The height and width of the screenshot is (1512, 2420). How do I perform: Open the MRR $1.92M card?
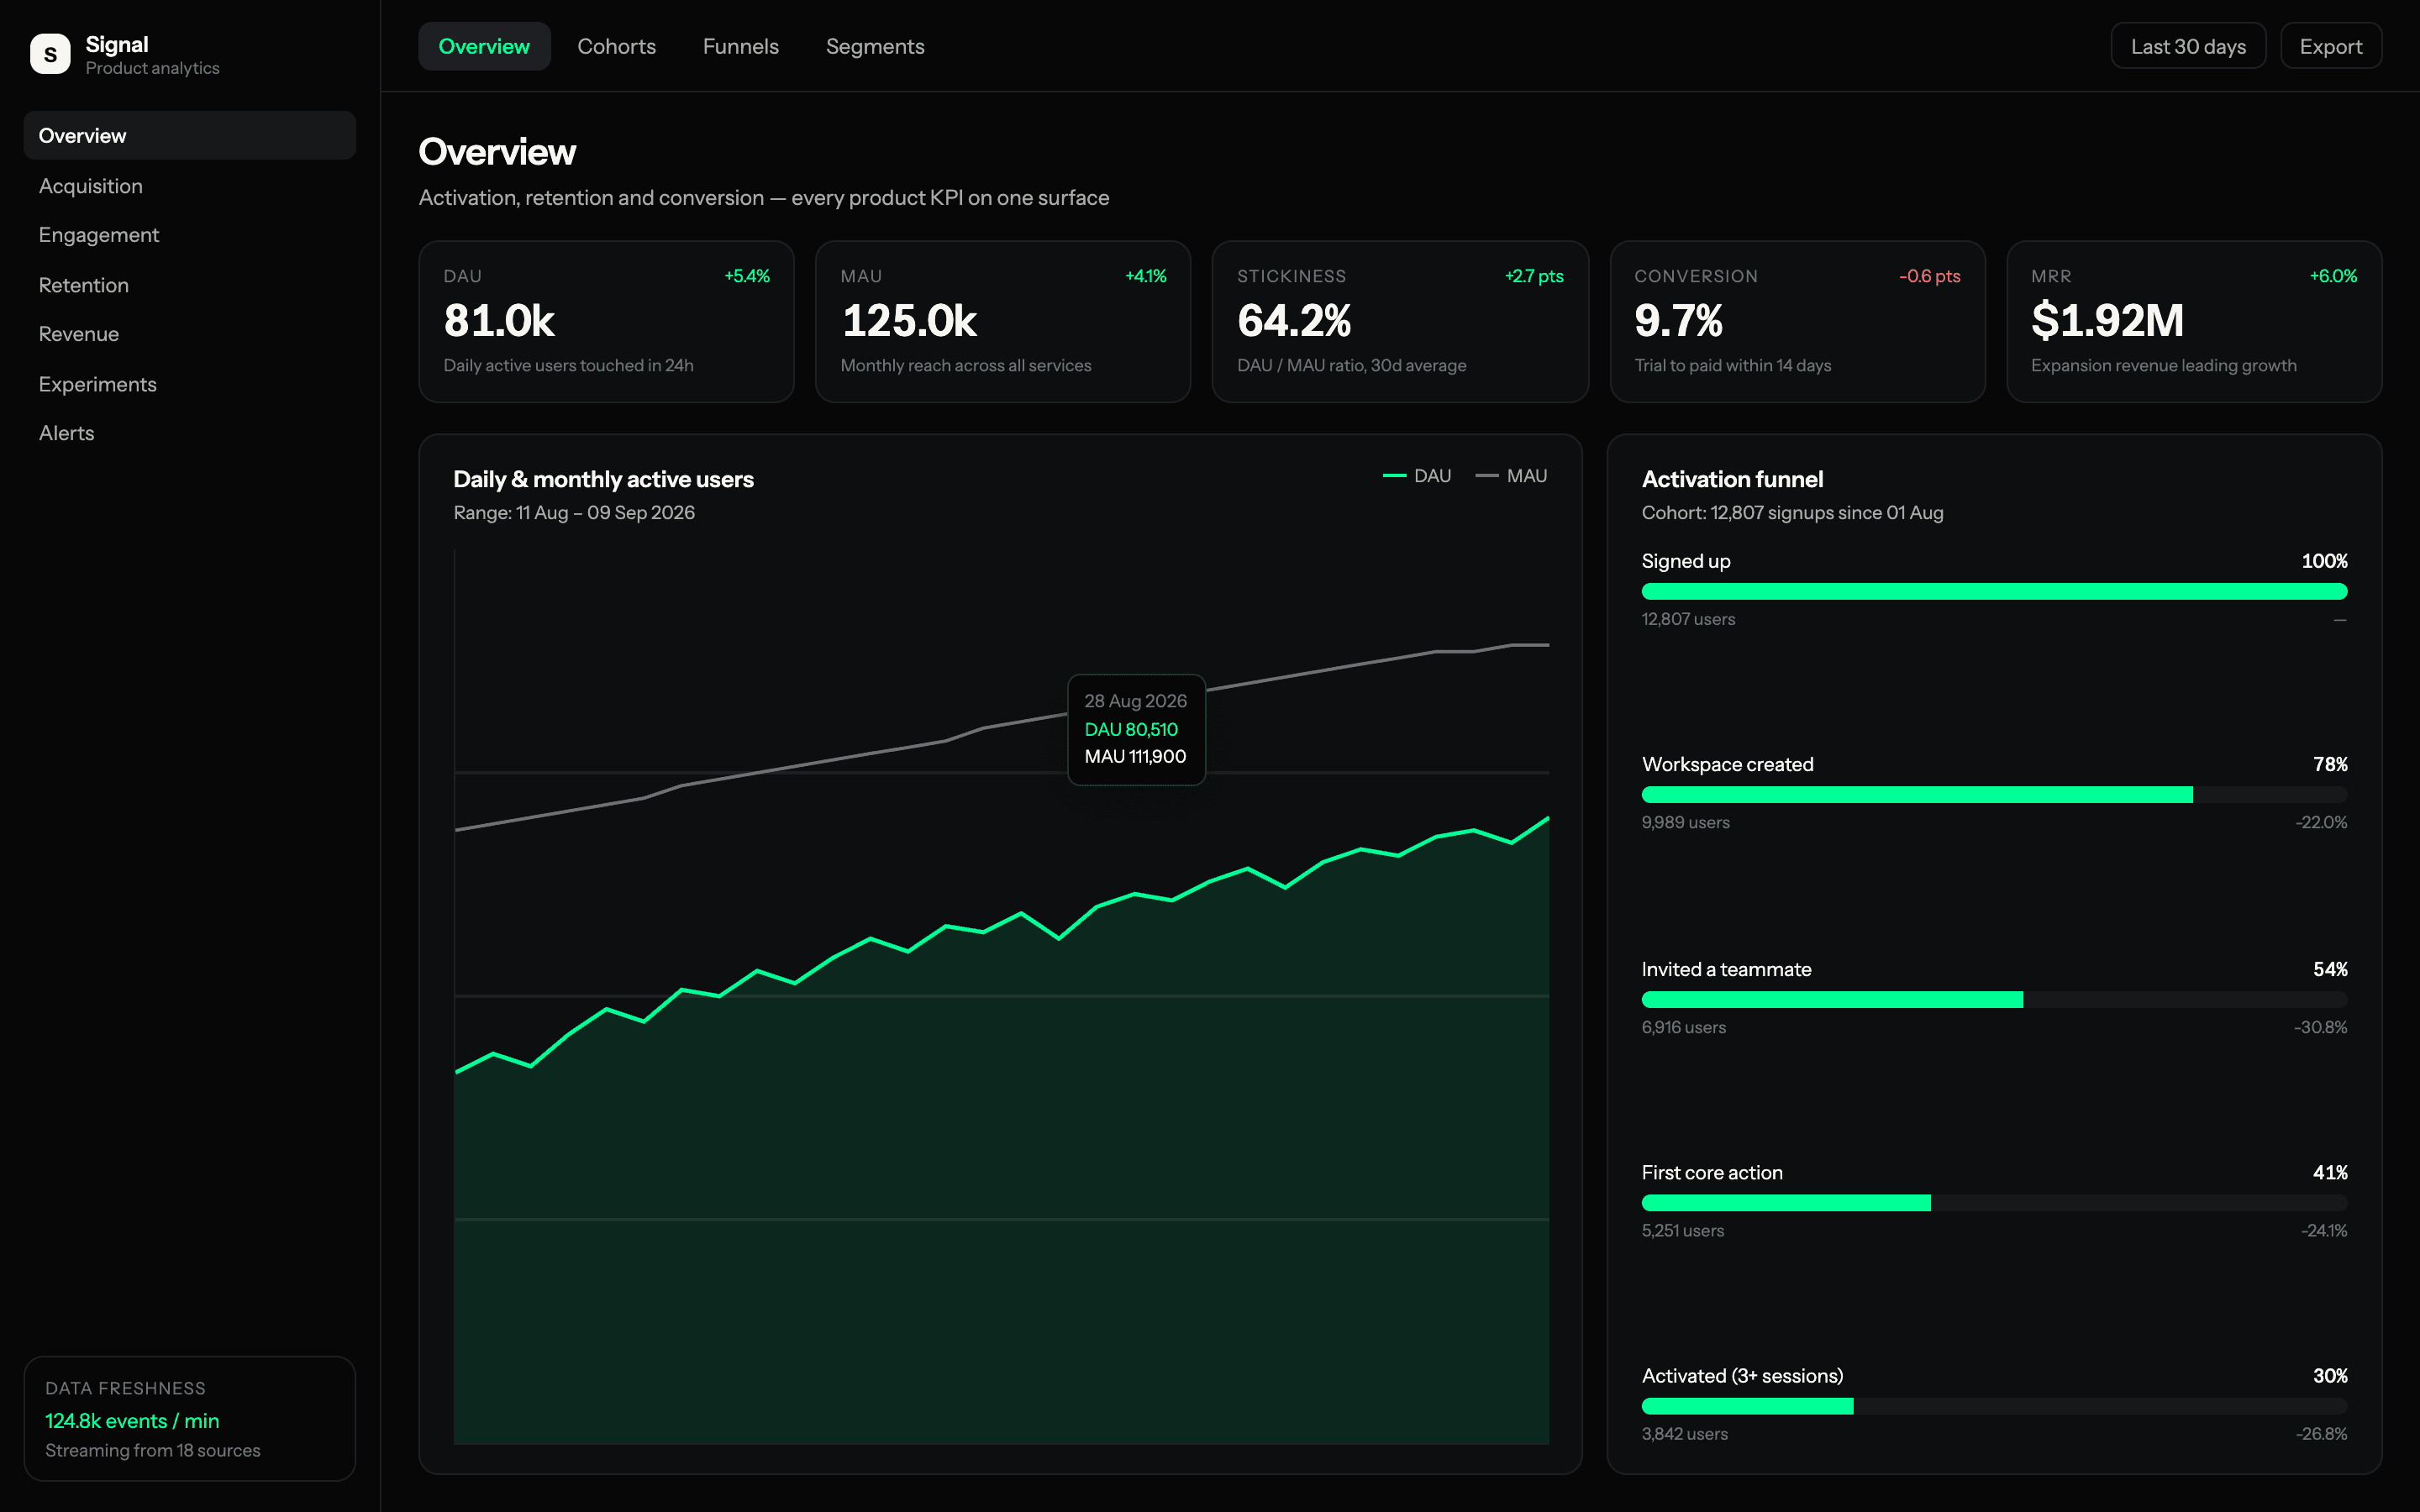[2194, 322]
